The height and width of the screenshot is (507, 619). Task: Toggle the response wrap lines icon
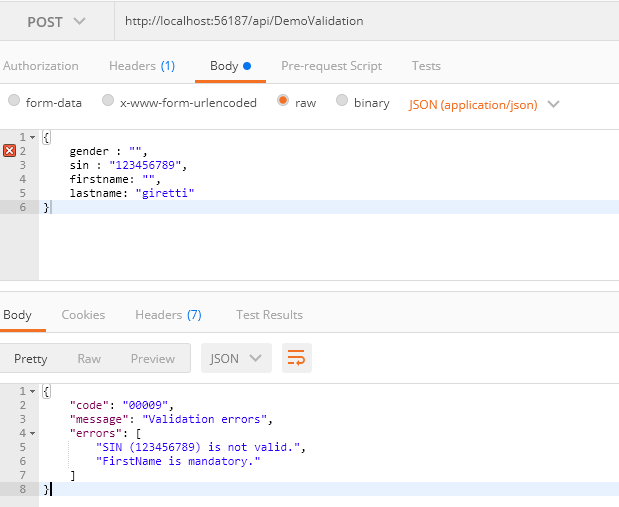click(294, 358)
